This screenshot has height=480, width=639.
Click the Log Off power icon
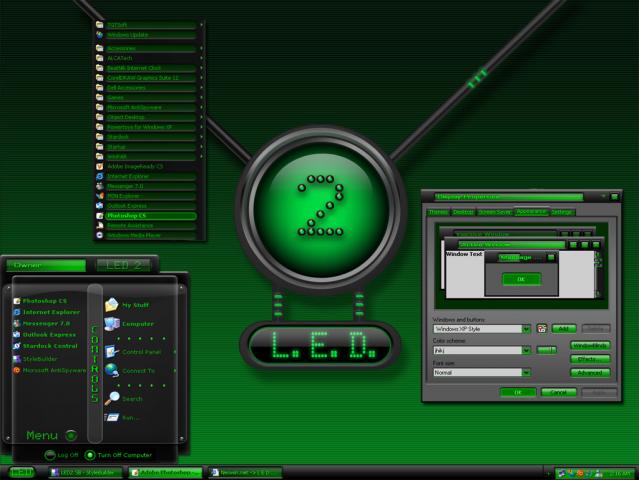tap(50, 455)
